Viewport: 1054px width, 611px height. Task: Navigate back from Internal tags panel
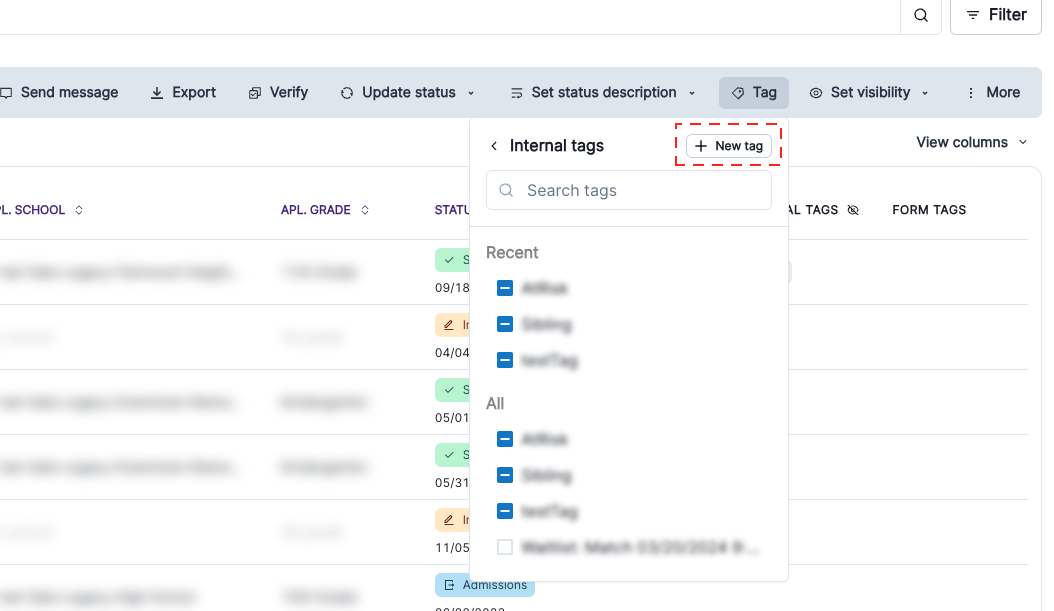(x=493, y=145)
